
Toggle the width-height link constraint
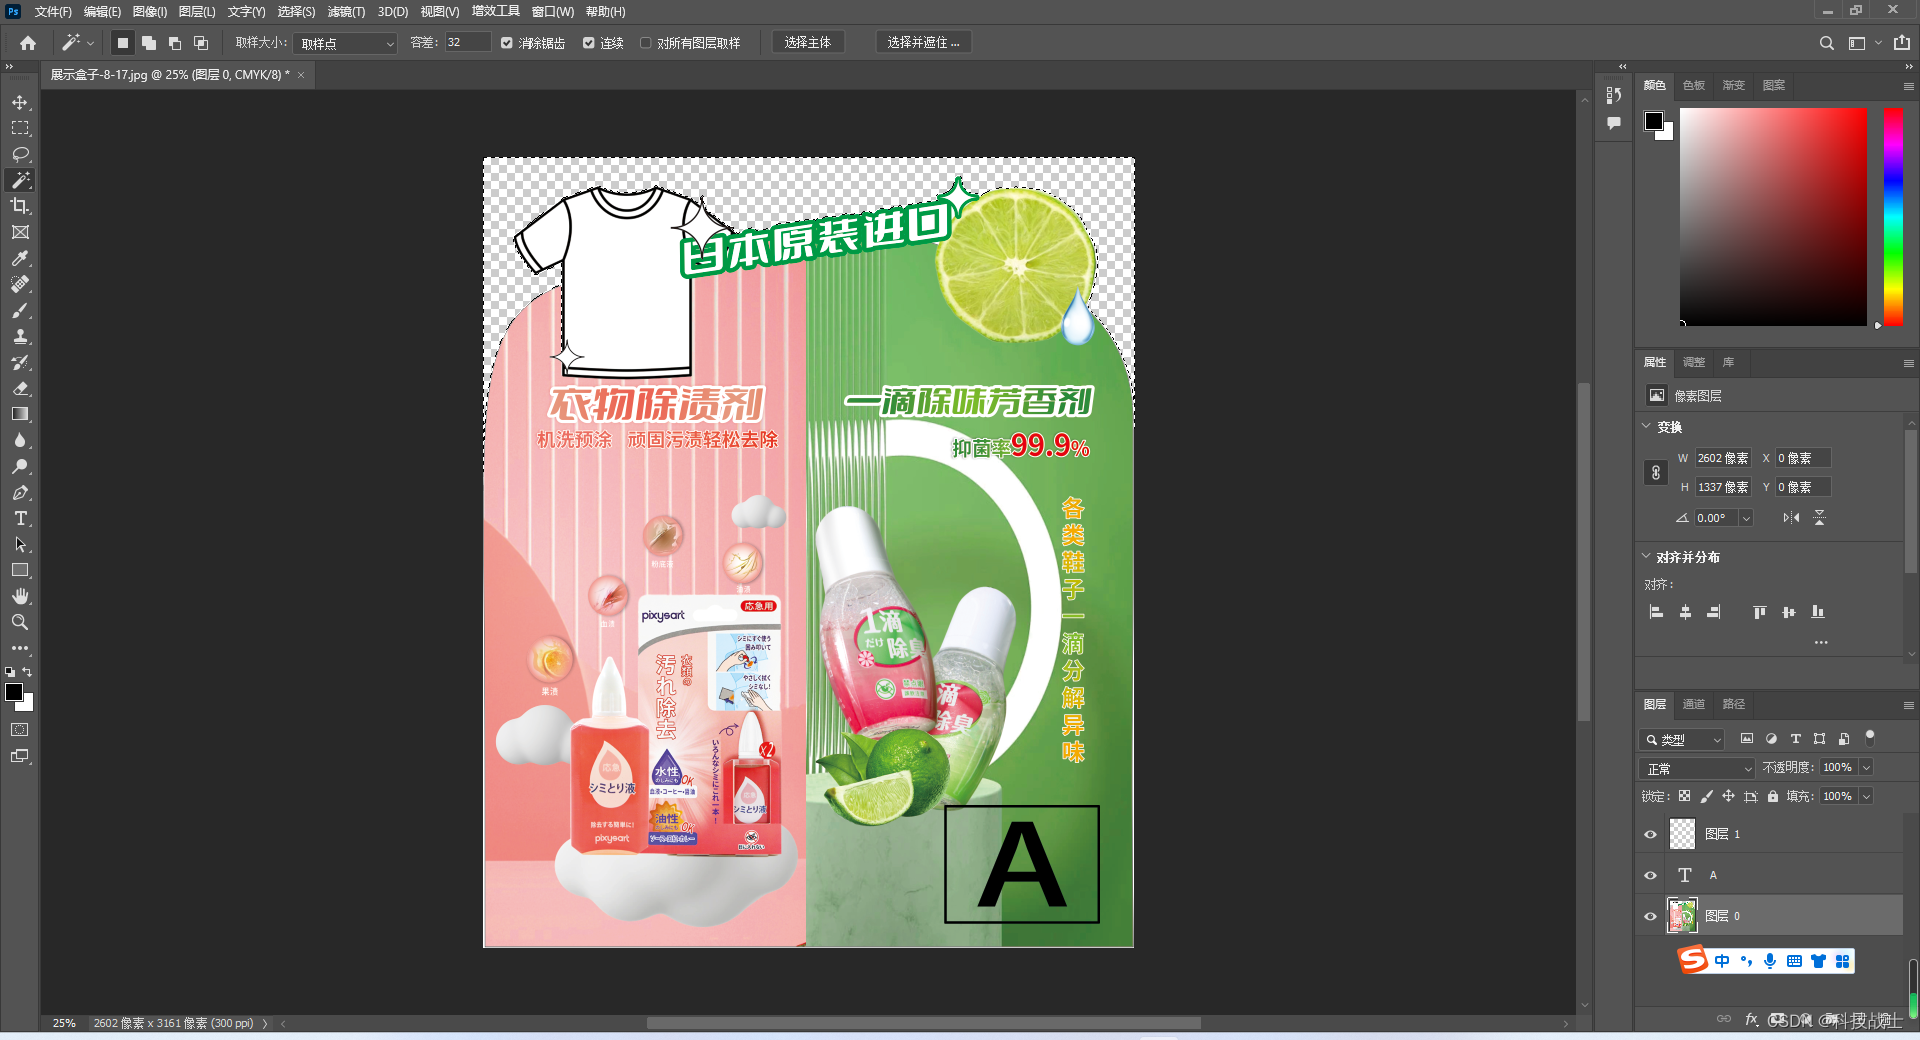pos(1656,473)
